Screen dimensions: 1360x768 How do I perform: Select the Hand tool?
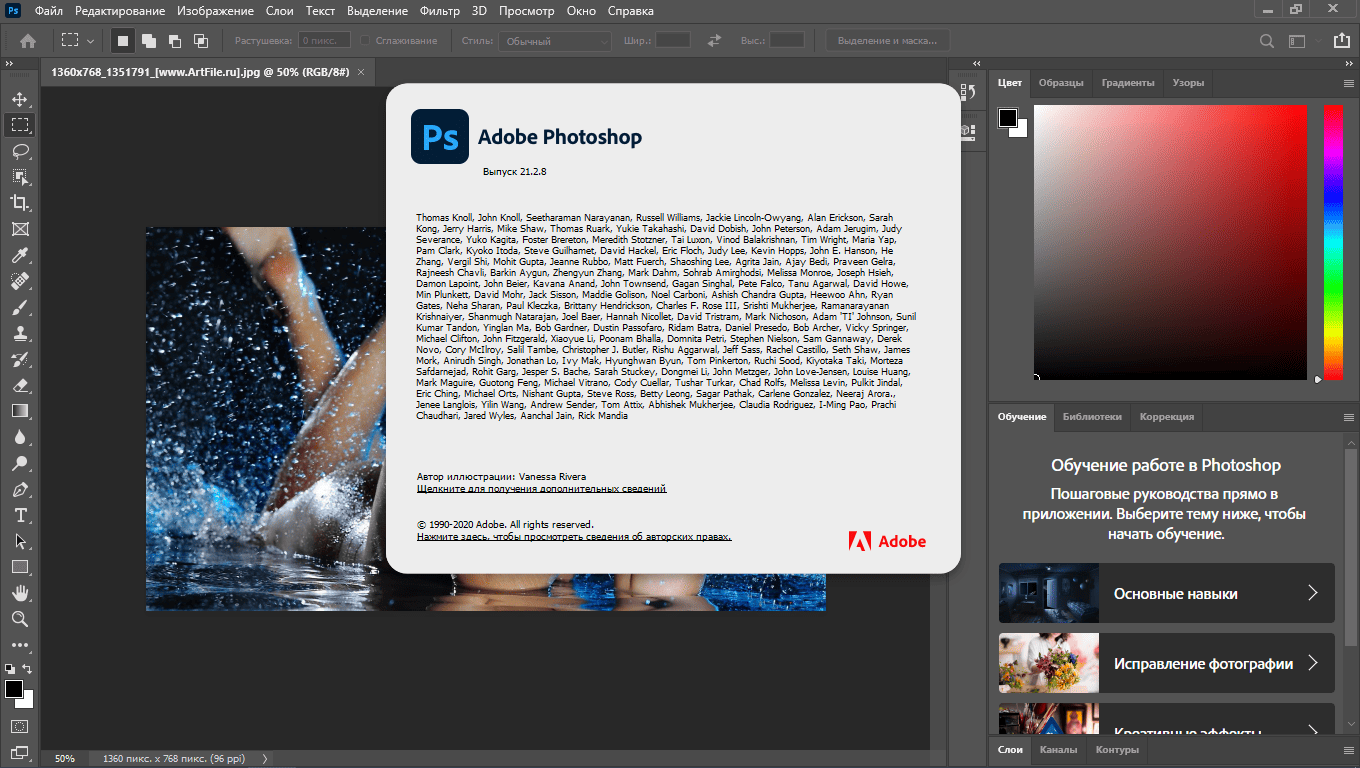click(20, 593)
